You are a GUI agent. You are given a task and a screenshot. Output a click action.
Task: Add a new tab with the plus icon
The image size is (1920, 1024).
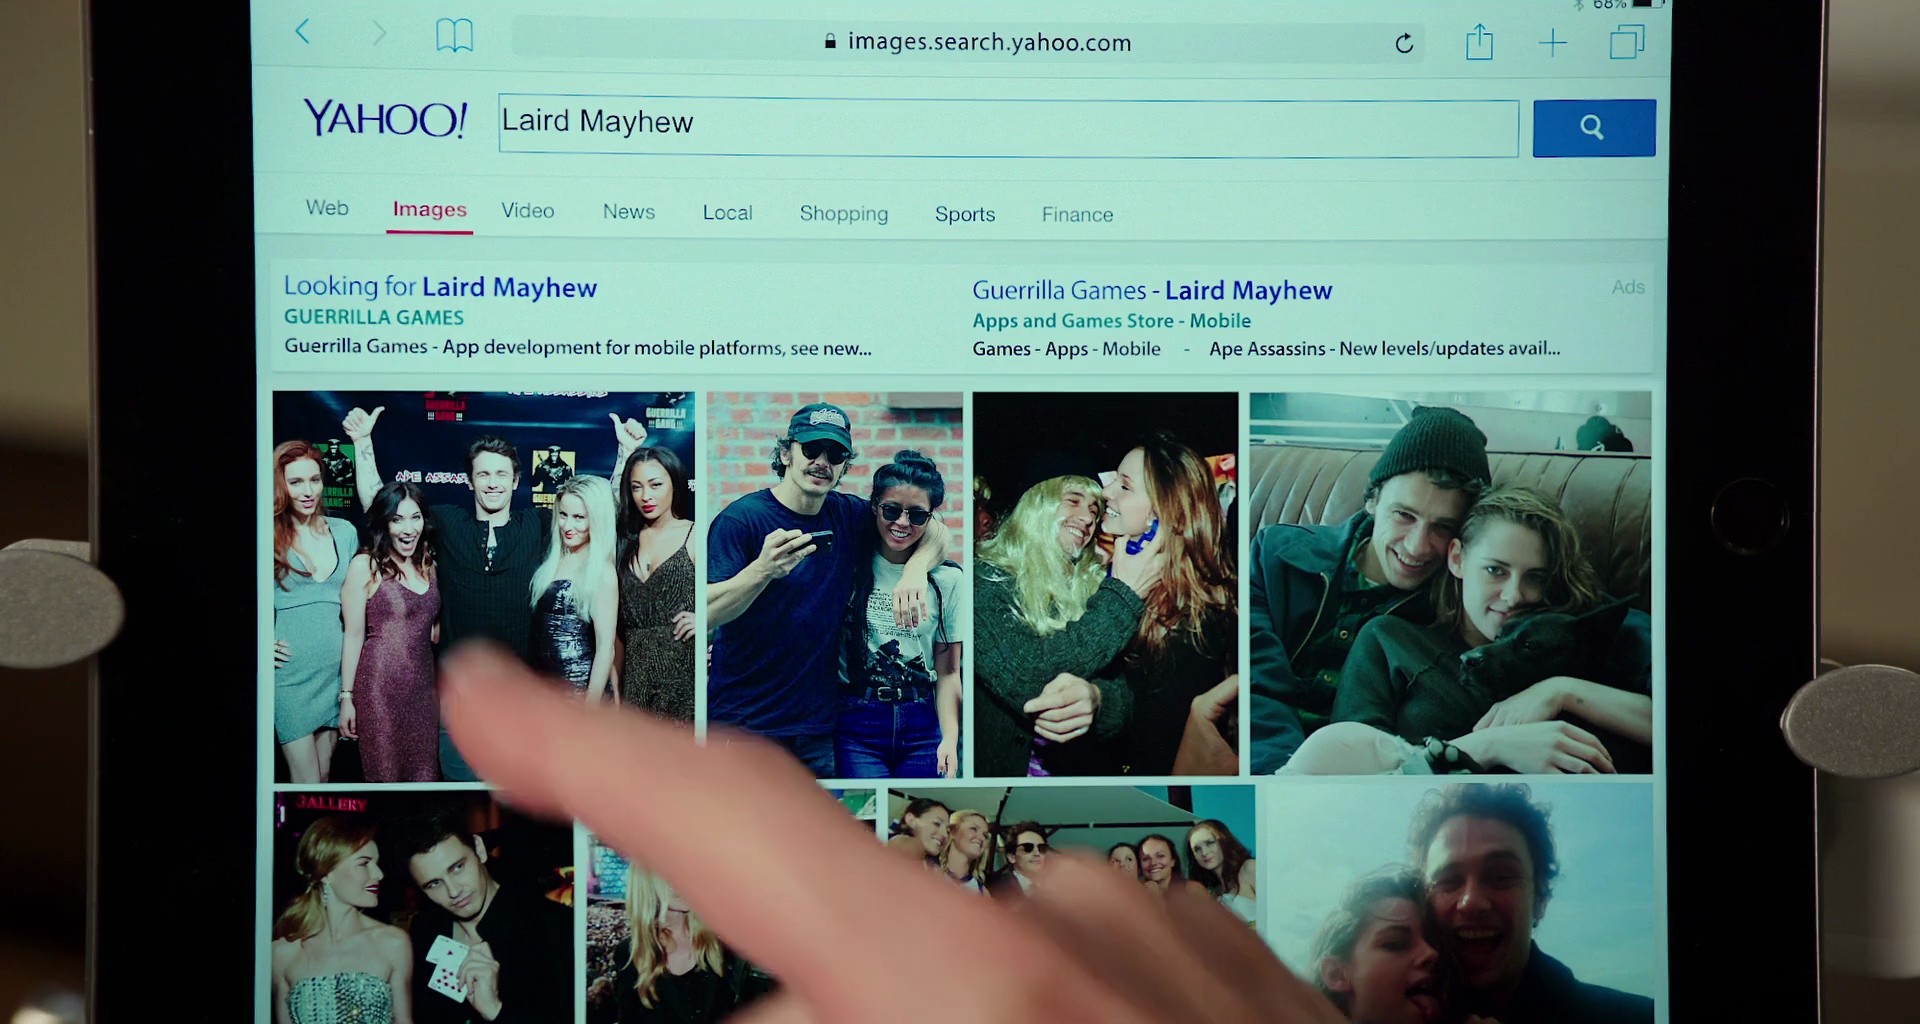[1553, 43]
